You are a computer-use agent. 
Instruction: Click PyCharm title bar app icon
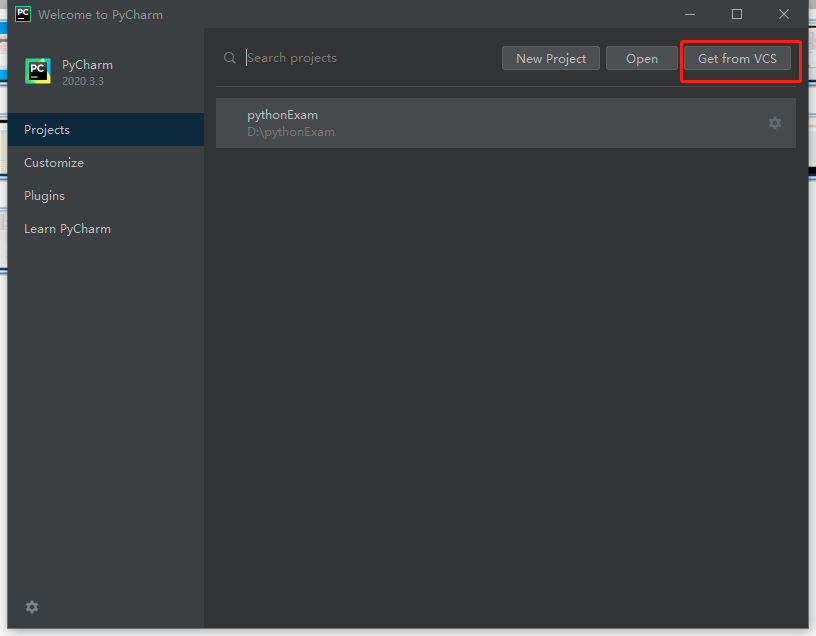pos(23,14)
